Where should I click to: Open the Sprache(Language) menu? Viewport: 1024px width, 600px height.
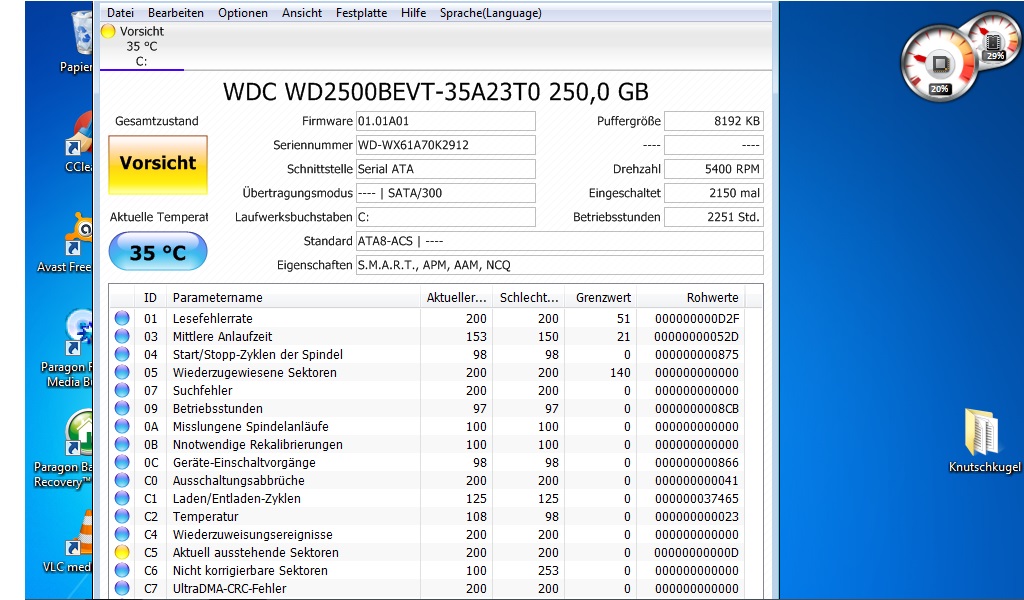(490, 12)
